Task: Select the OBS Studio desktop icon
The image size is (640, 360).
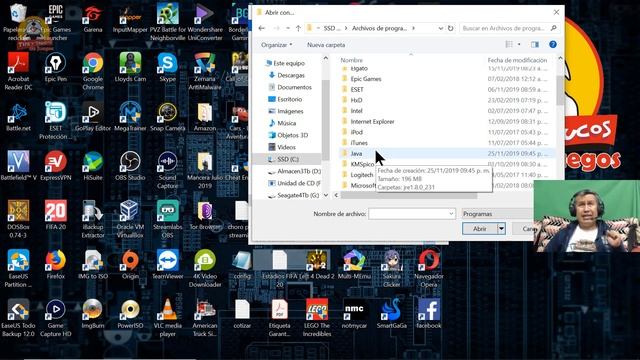Action: [130, 166]
